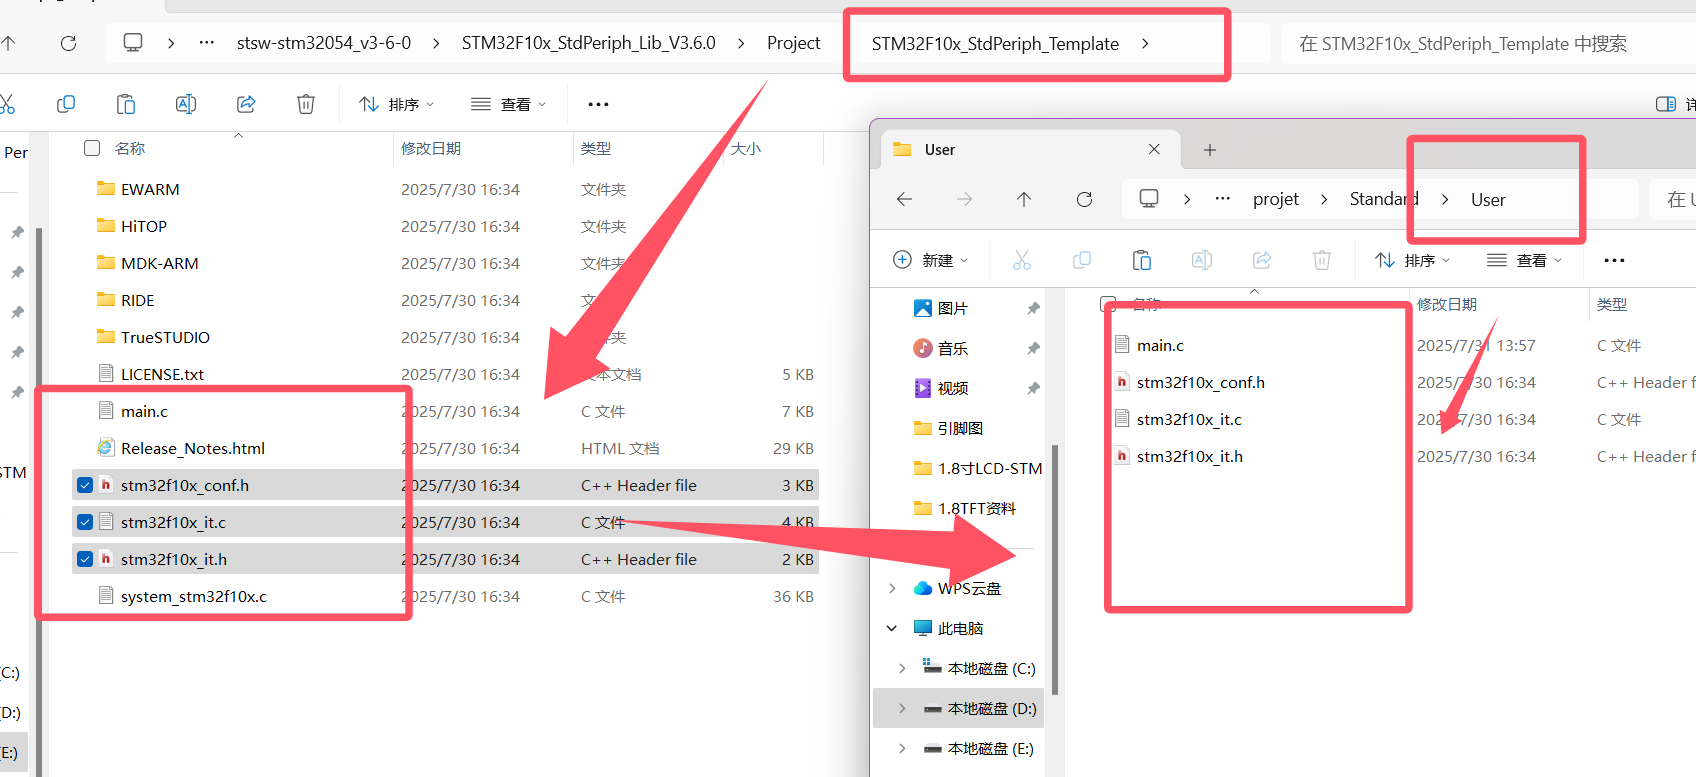Go back in the User window
Viewport: 1696px width, 777px height.
point(904,199)
